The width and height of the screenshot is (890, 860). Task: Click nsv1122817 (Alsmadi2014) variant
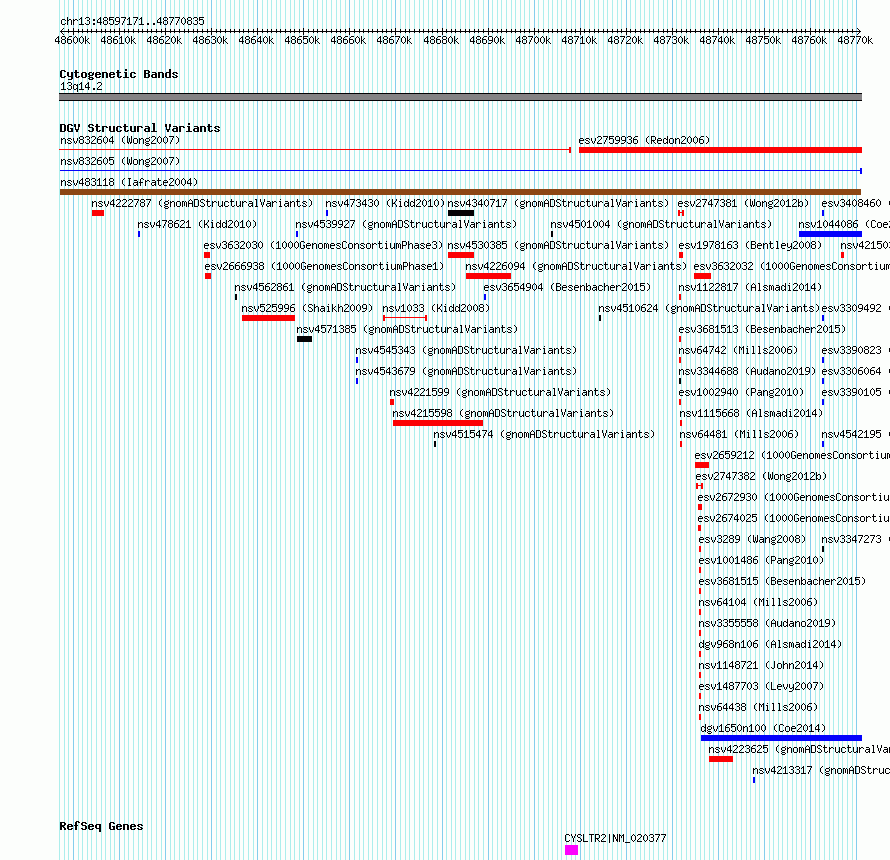[750, 287]
